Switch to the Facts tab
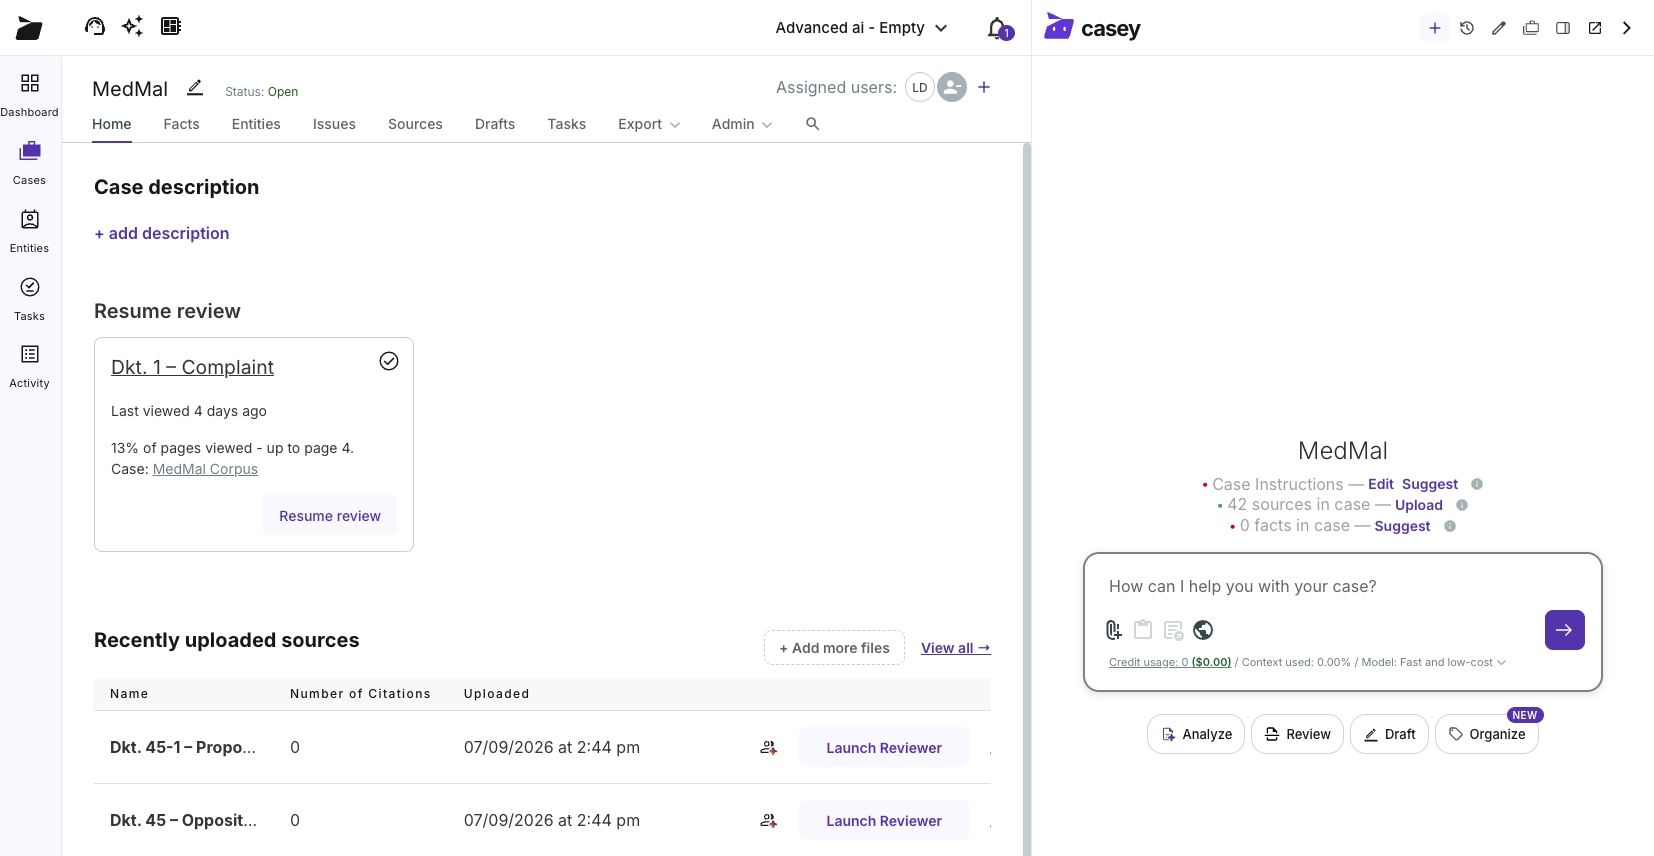This screenshot has width=1654, height=856. click(x=181, y=124)
